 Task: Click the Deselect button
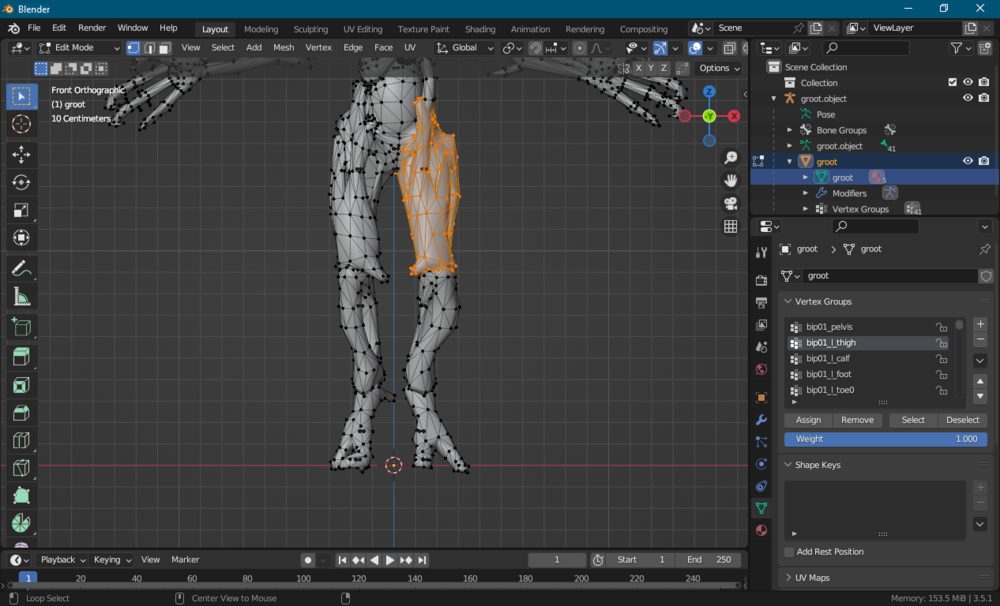click(962, 420)
